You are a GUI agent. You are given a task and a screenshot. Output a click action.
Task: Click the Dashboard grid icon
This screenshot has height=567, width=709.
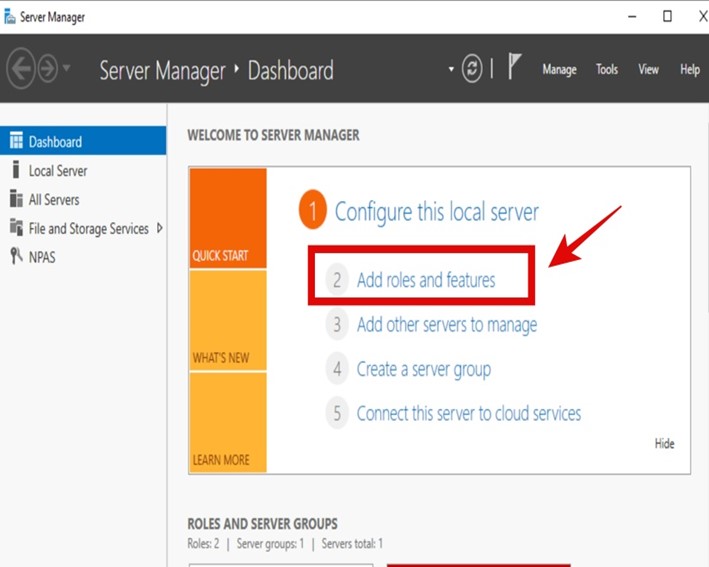tap(16, 140)
